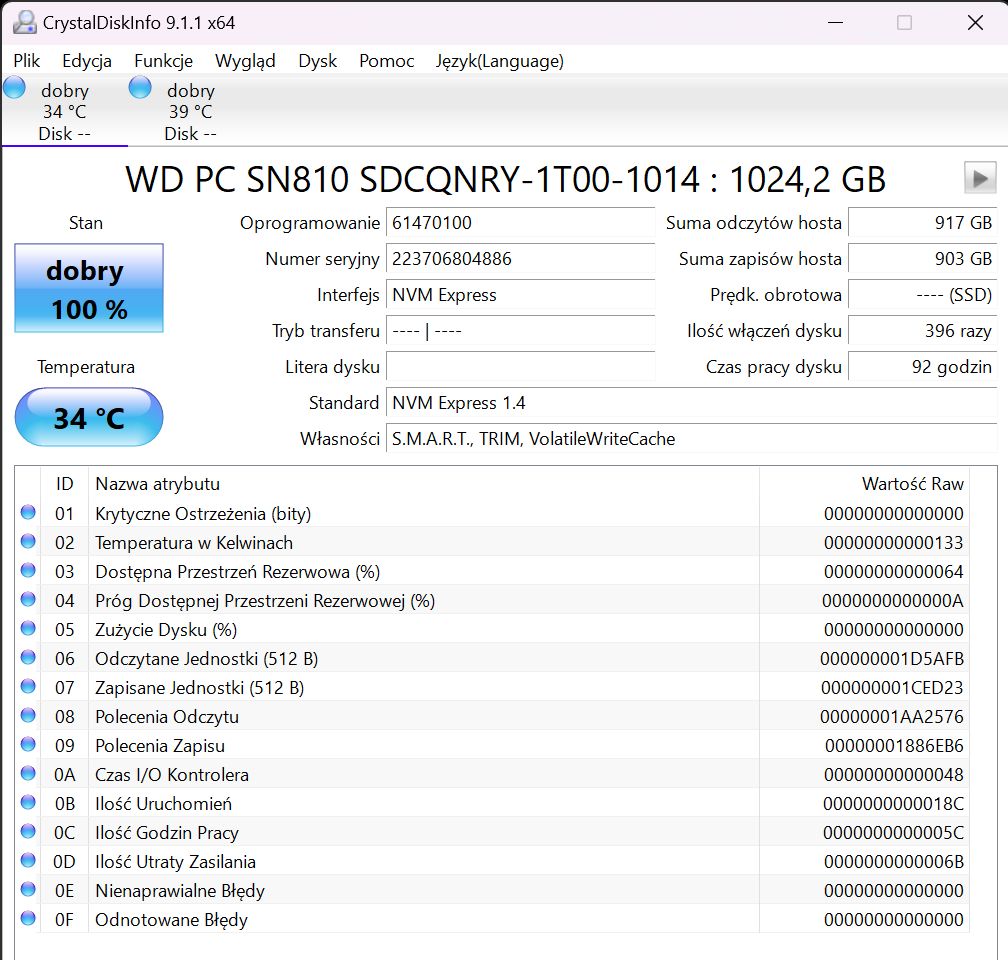The height and width of the screenshot is (960, 1008).
Task: Select raw value 000000000006B for unsafe shutdowns
Action: click(894, 862)
